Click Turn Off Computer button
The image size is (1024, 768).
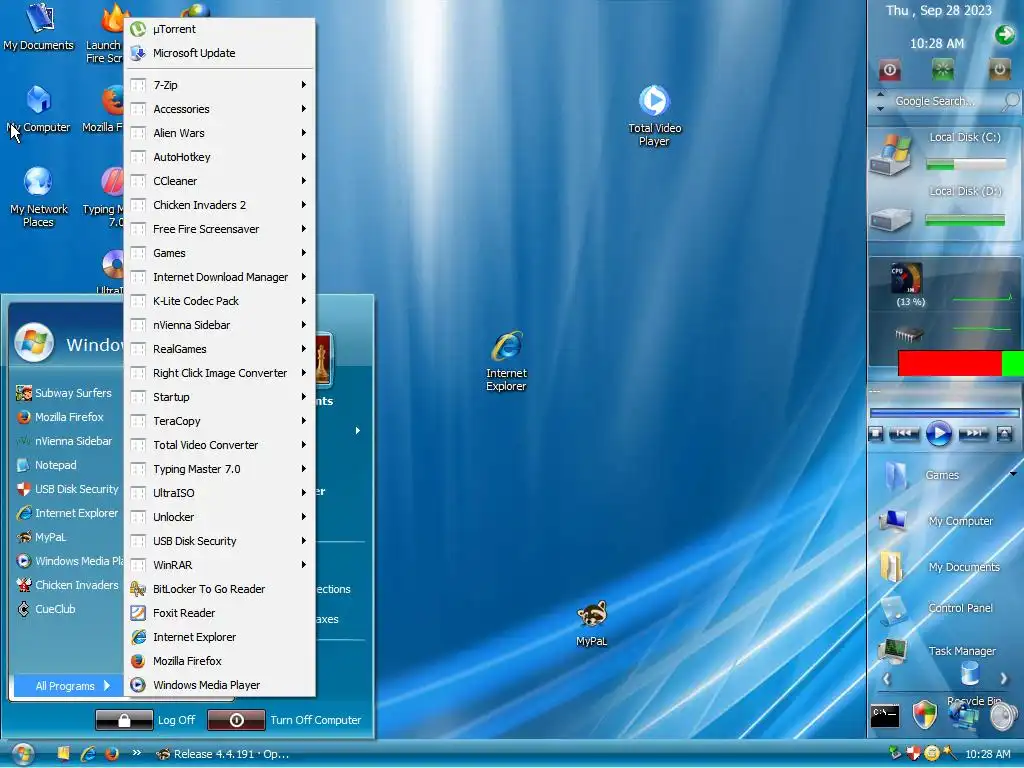pos(284,720)
